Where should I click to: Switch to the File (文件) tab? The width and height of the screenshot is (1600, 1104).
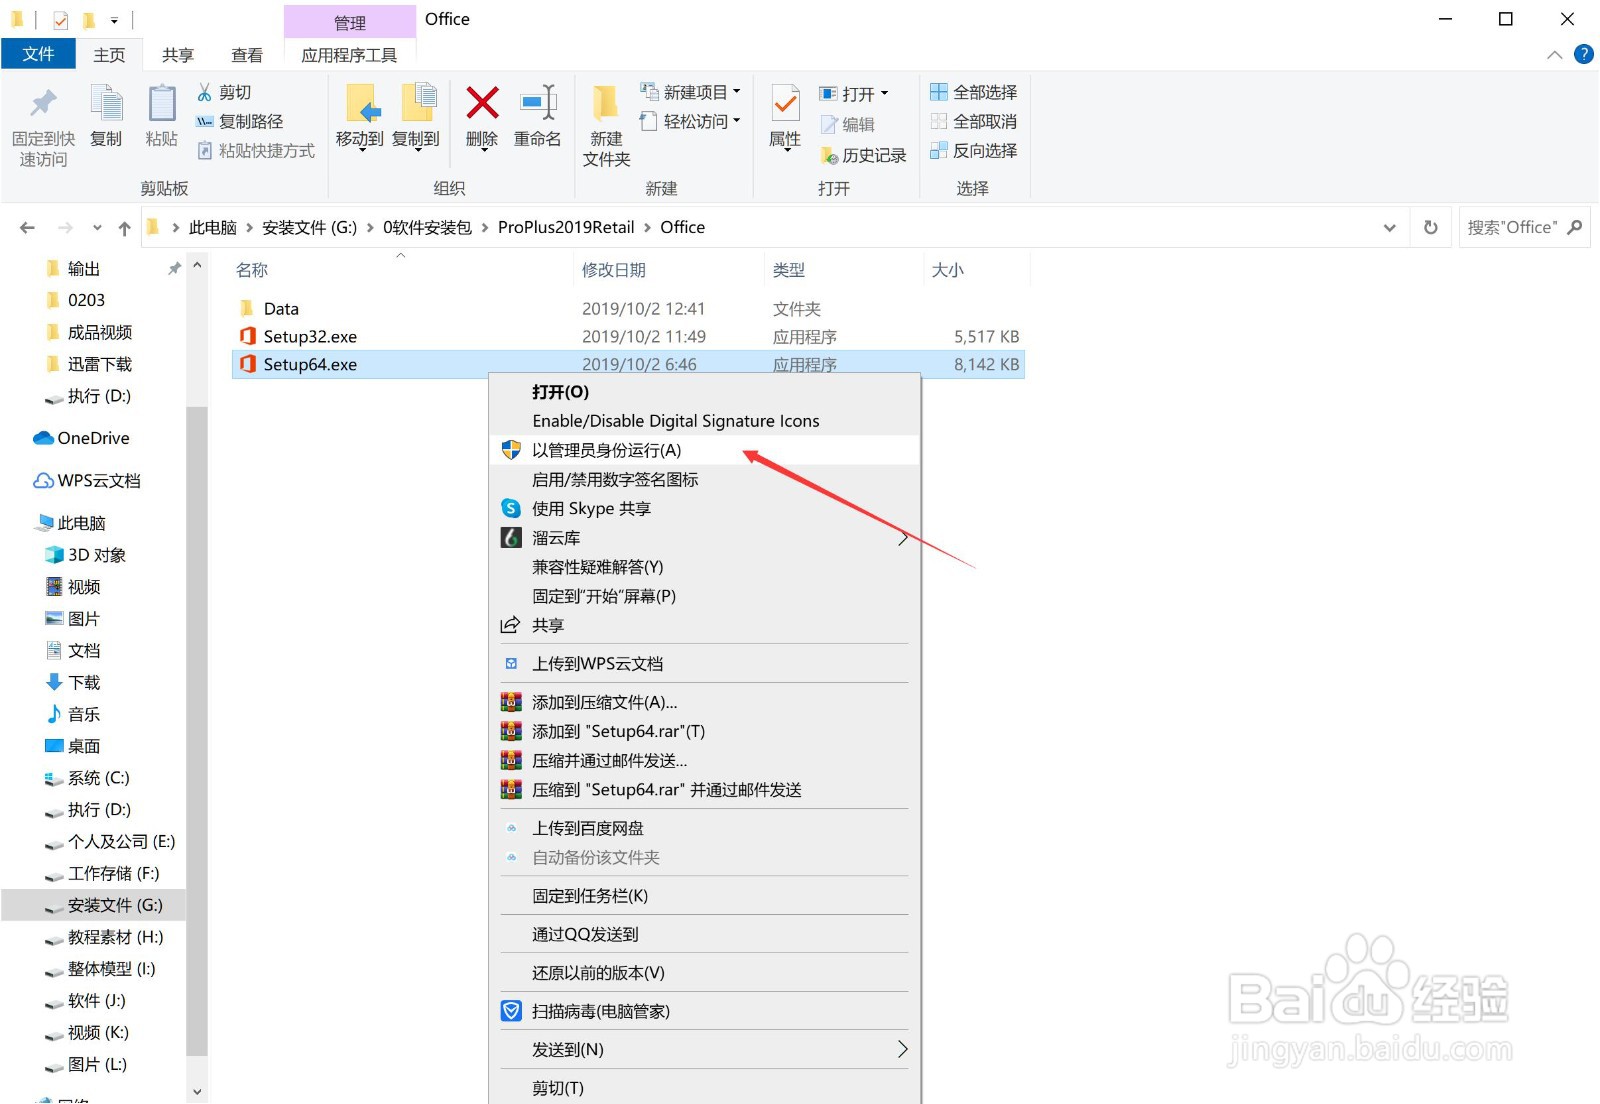38,54
